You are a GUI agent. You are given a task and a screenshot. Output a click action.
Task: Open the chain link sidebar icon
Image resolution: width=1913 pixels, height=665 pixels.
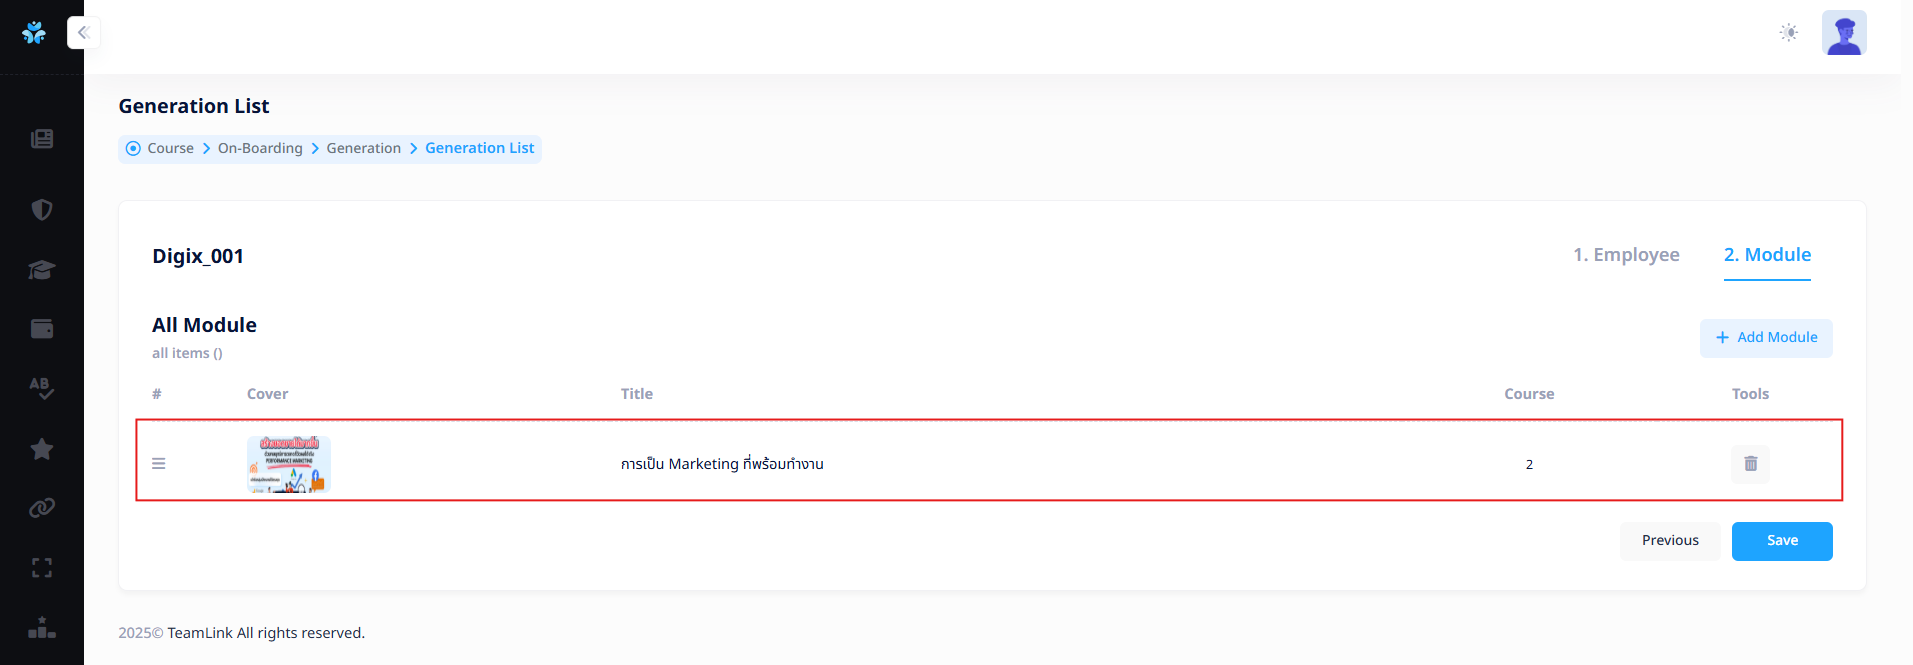coord(42,508)
